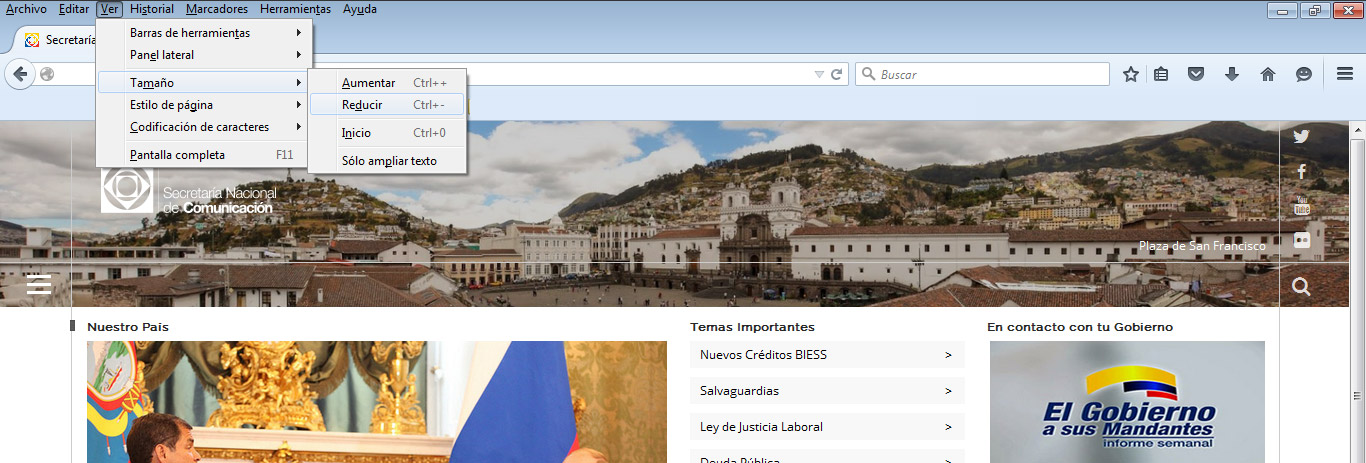Image resolution: width=1366 pixels, height=463 pixels.
Task: Open the Twitter icon on the page
Action: point(1301,137)
